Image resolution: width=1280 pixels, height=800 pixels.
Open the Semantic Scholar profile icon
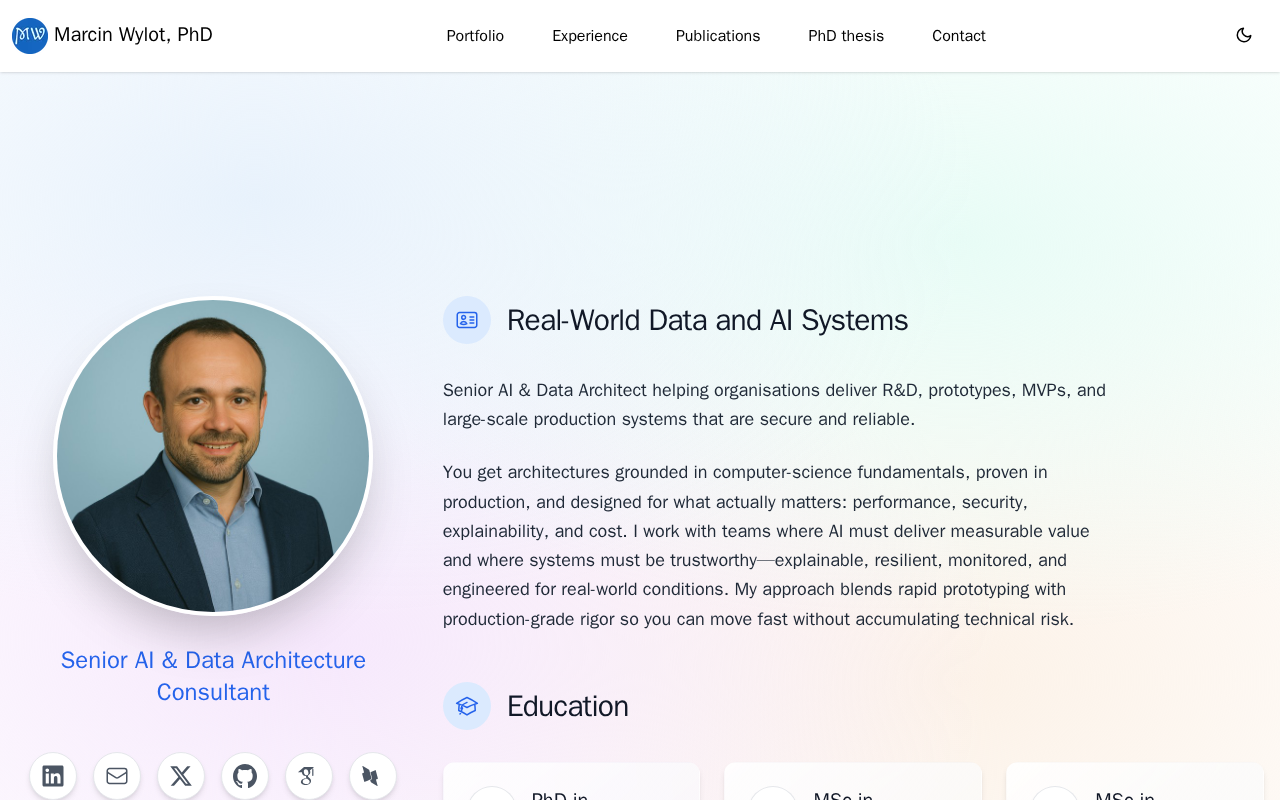(x=373, y=776)
